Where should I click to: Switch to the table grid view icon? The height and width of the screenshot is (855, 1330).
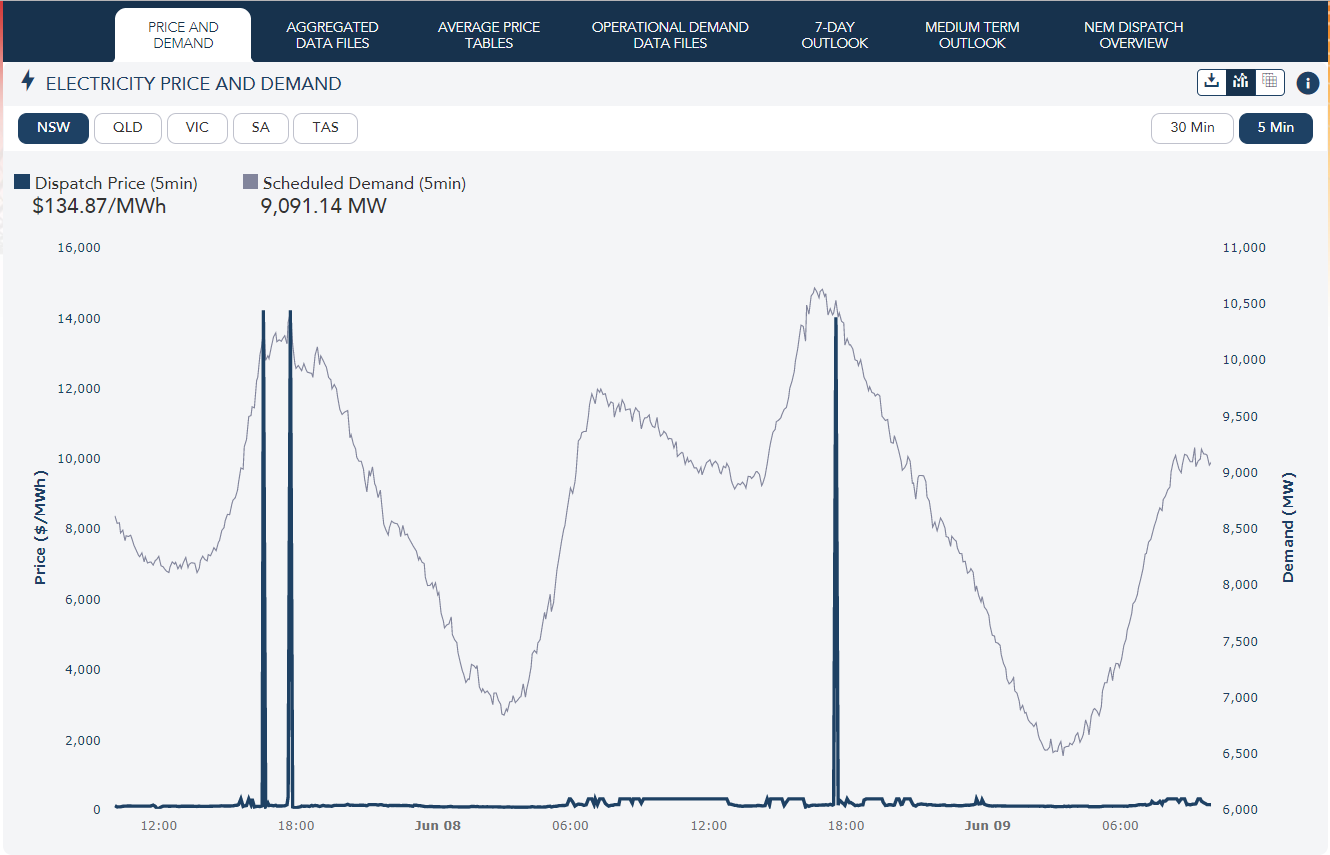pos(1270,82)
